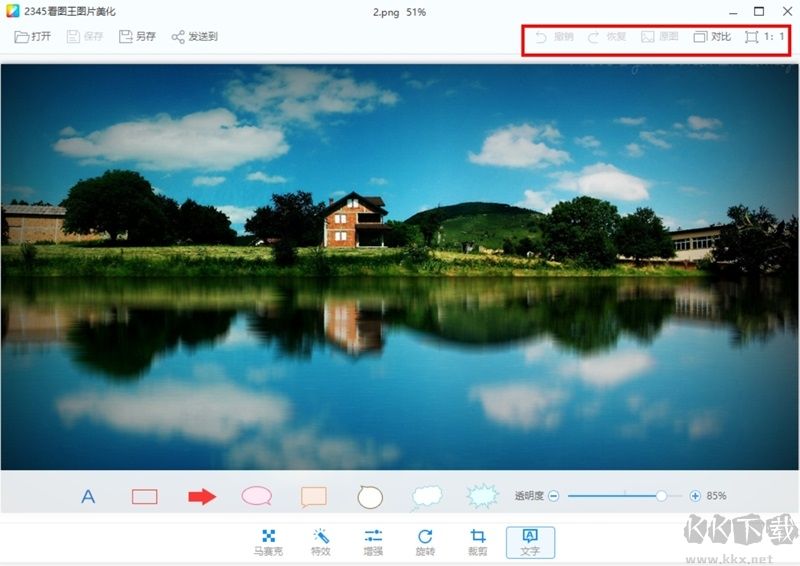Image resolution: width=800 pixels, height=566 pixels.
Task: Choose the red rectangle shape
Action: coord(145,496)
